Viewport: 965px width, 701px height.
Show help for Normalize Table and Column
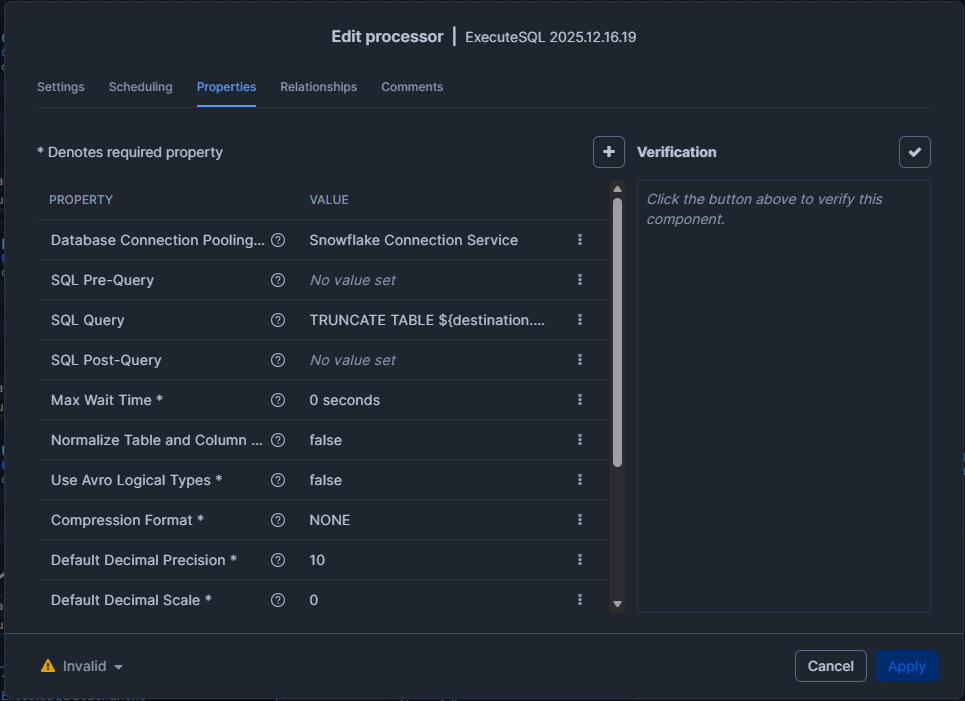(x=278, y=440)
